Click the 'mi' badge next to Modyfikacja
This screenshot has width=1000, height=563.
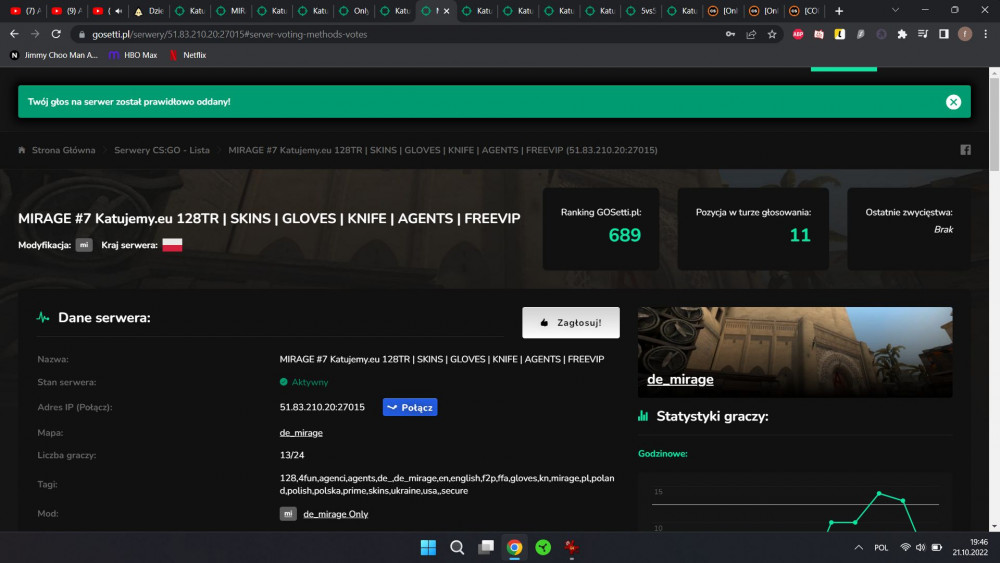click(x=84, y=245)
